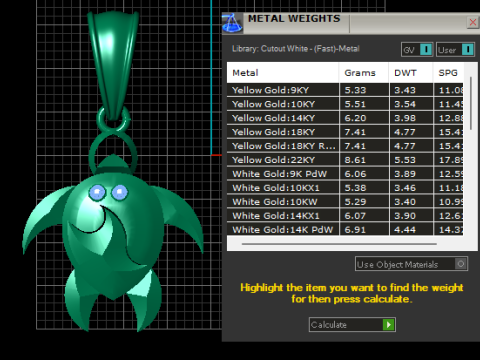This screenshot has height=360, width=480.
Task: Select the Yellow Gold:14KY row
Action: (345, 118)
